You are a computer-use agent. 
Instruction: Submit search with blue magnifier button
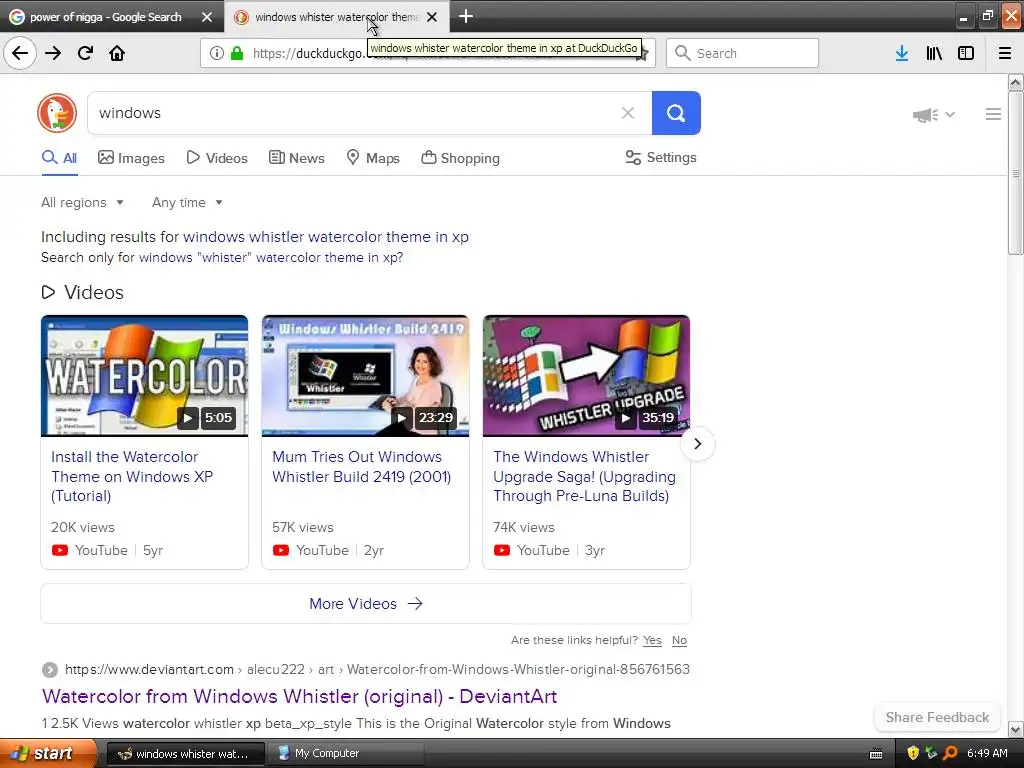[676, 113]
